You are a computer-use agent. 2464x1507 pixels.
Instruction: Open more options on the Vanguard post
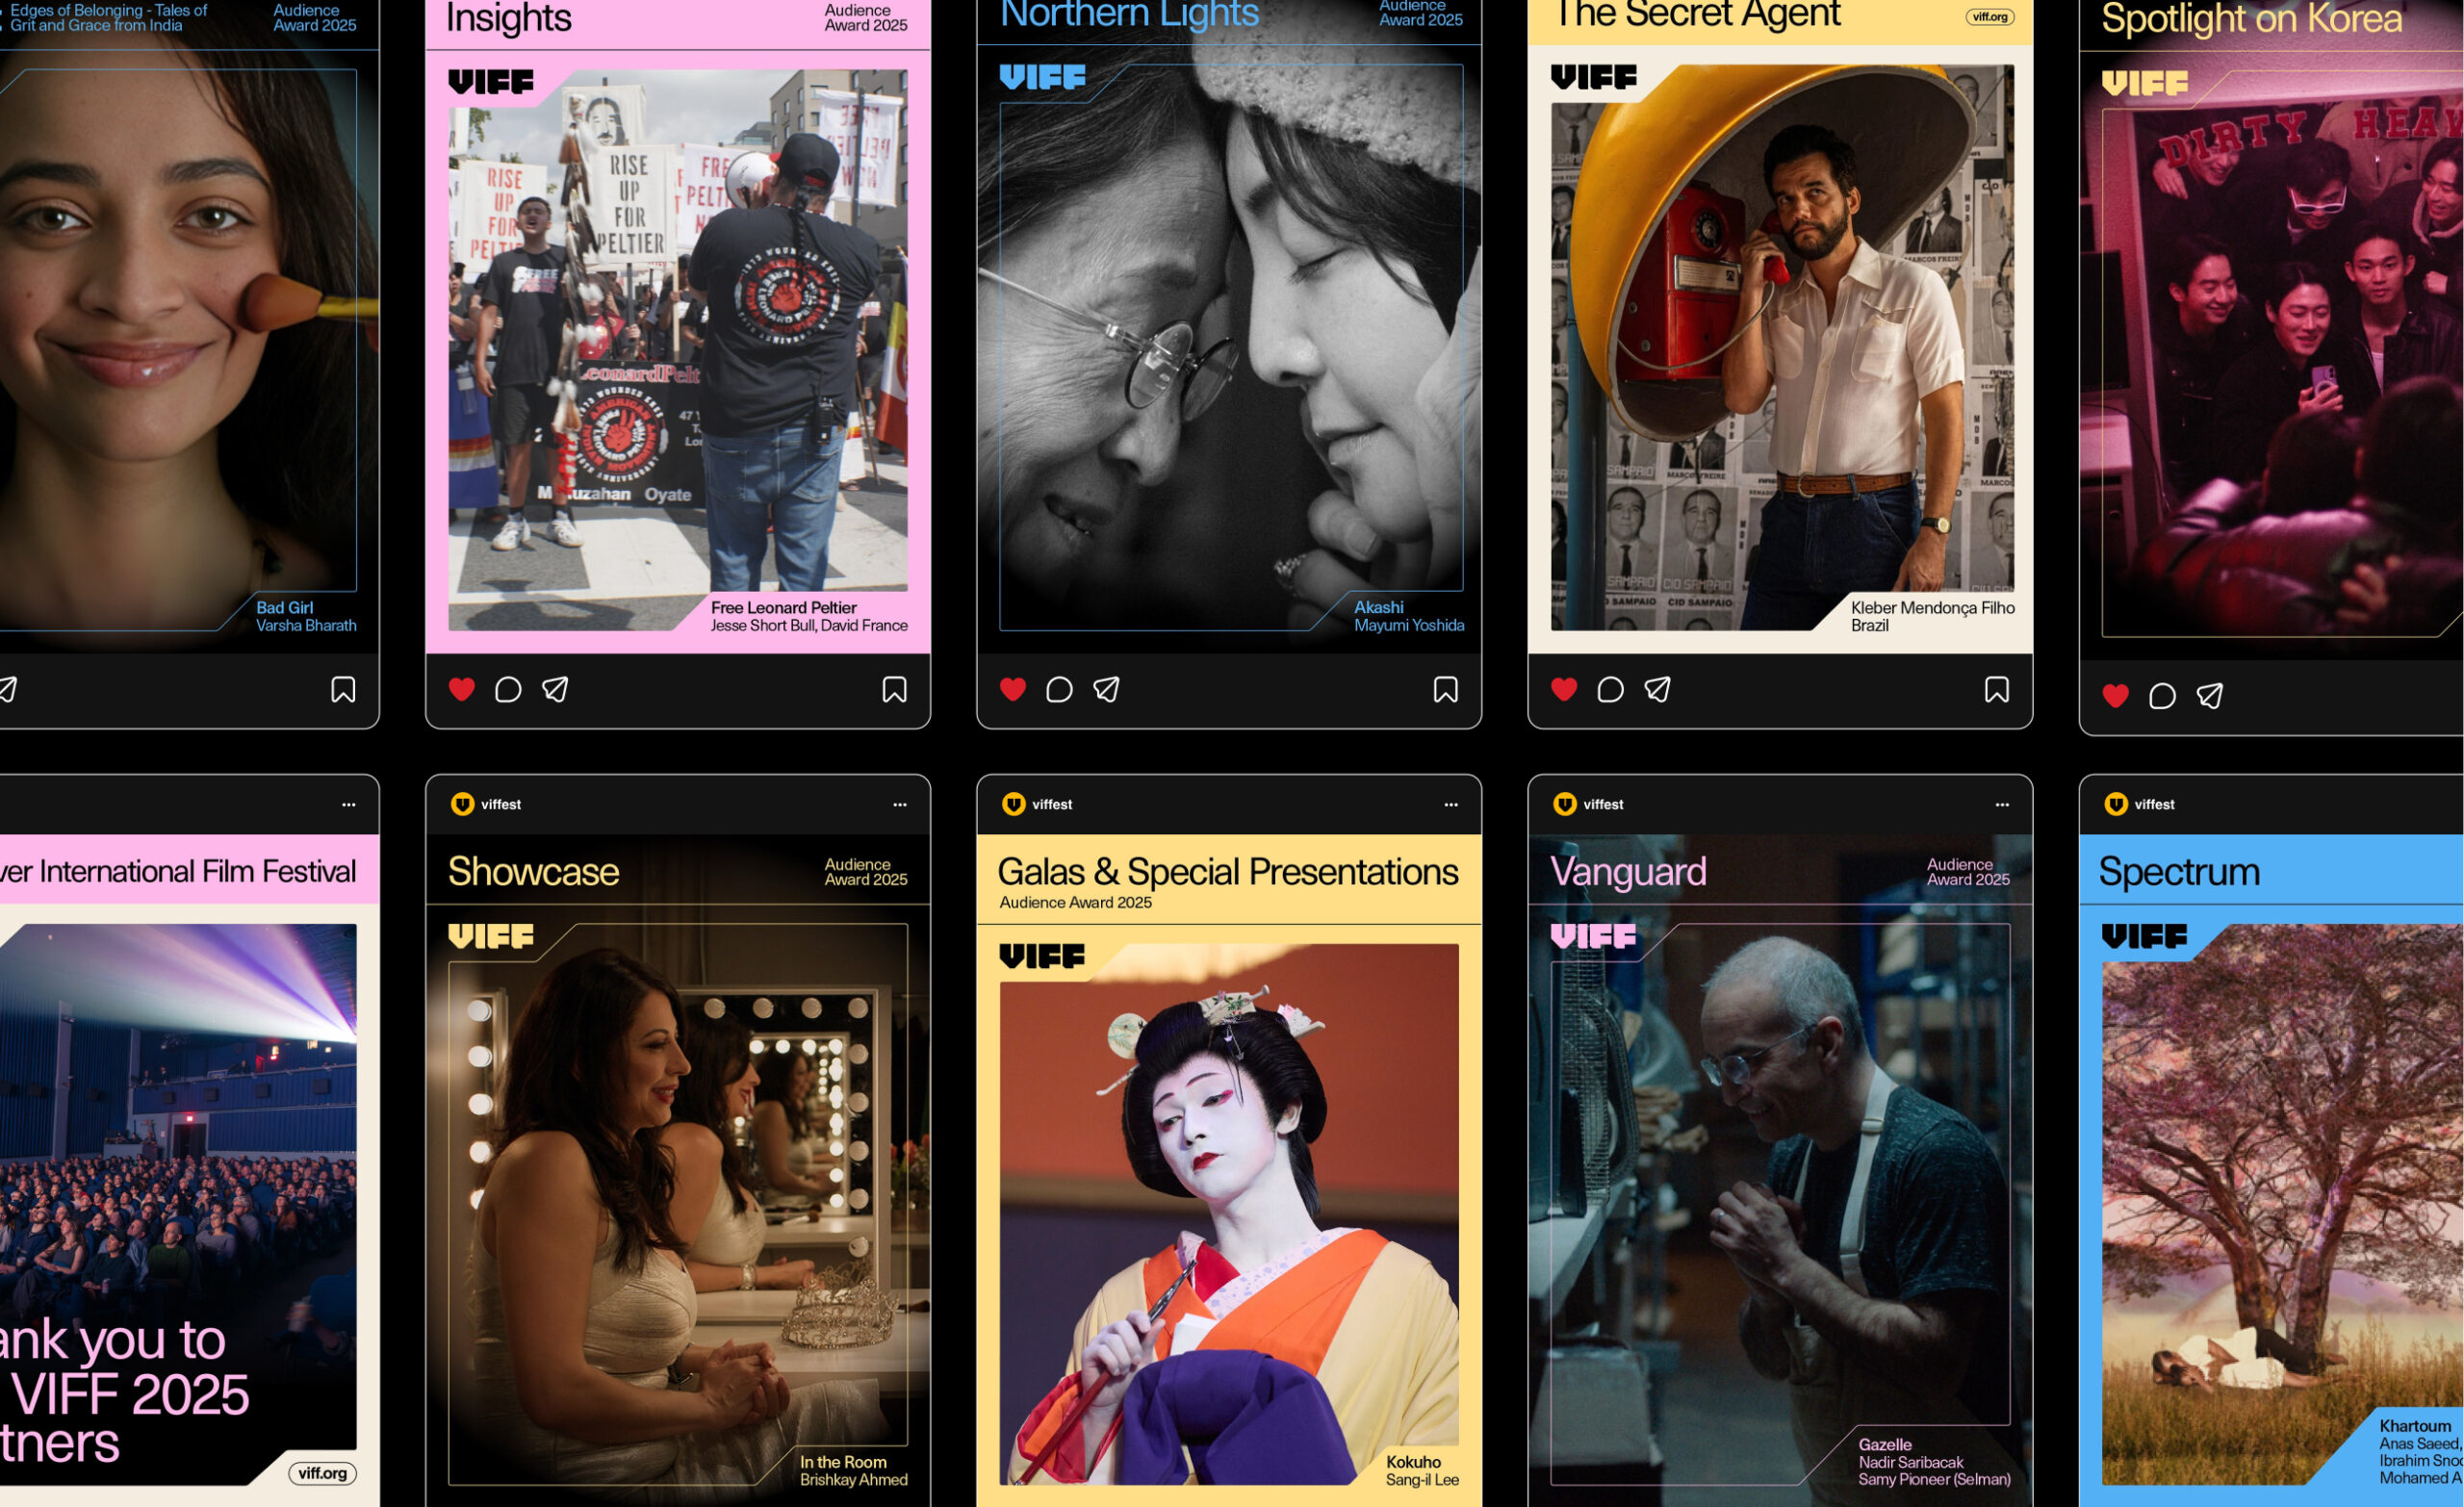click(x=2002, y=804)
